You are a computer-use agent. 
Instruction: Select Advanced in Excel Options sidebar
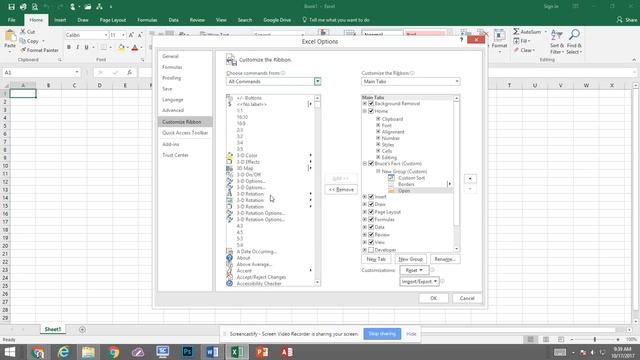[173, 110]
